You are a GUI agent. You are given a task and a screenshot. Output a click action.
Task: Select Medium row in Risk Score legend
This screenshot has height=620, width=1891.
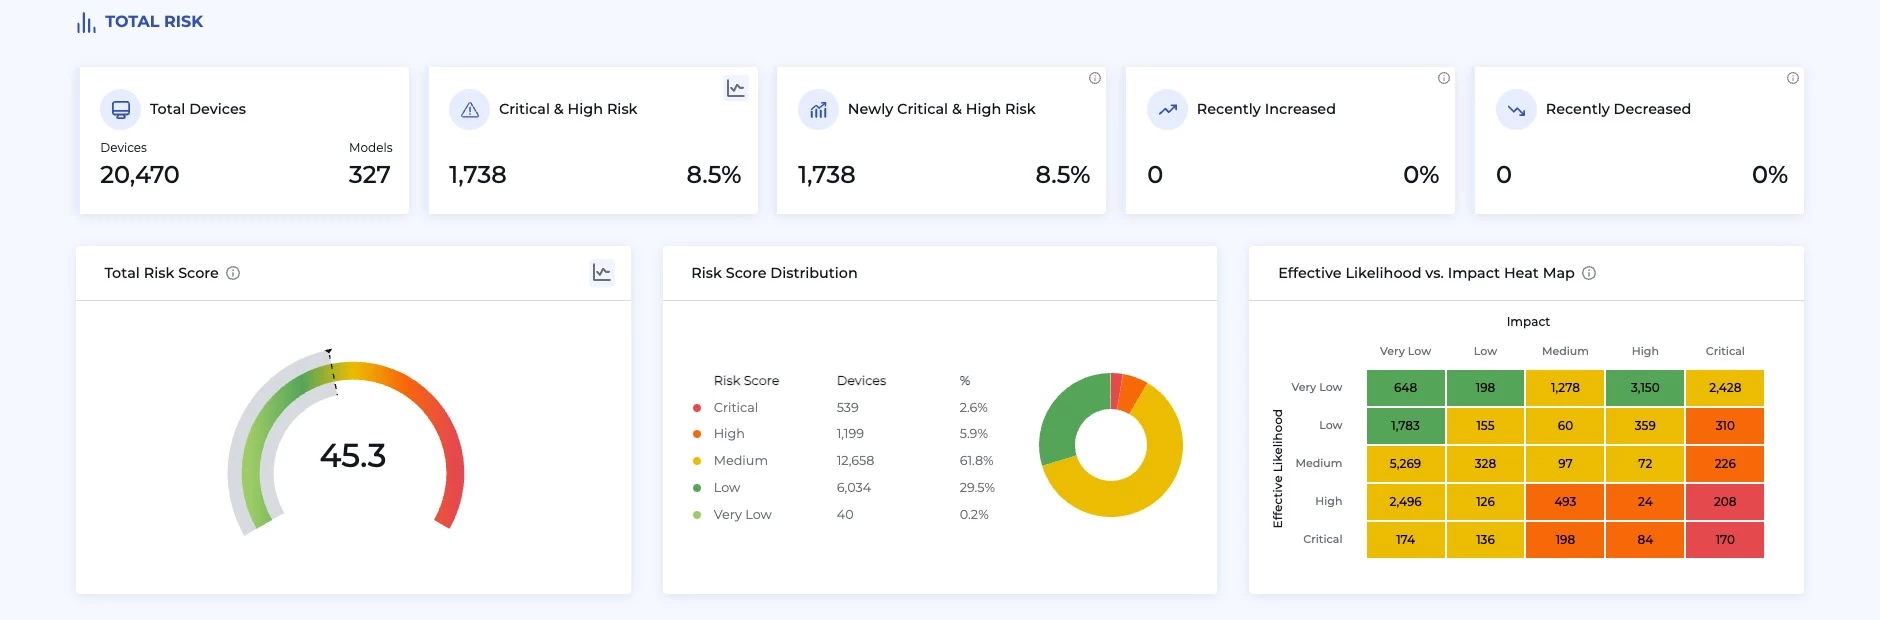coord(740,461)
